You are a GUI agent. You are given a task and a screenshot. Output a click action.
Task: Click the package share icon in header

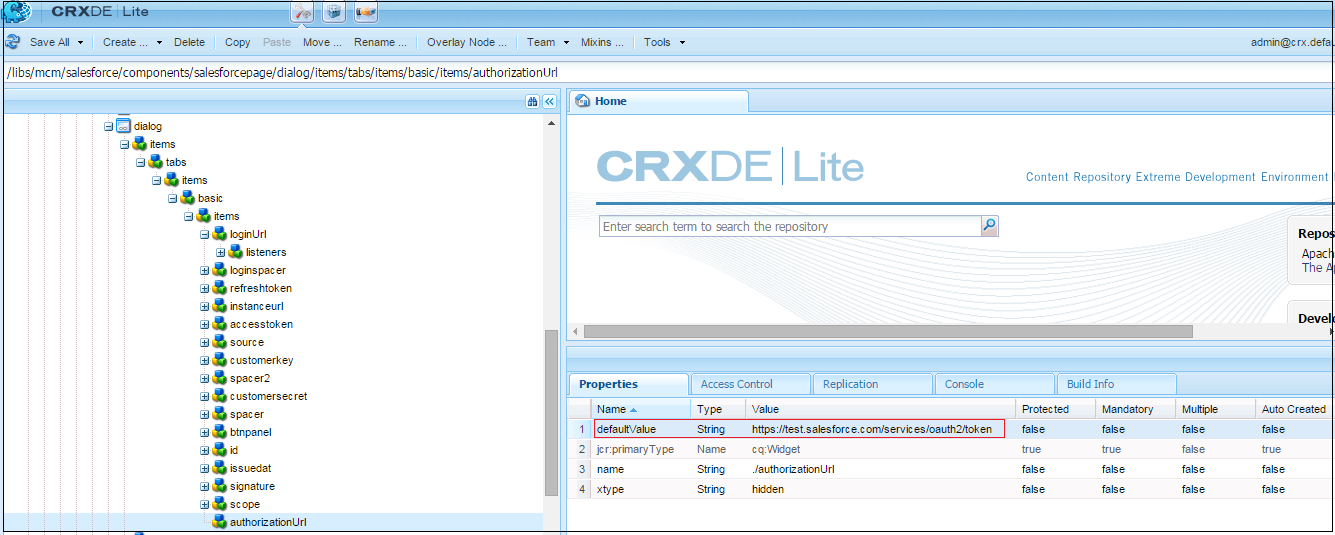coord(366,11)
